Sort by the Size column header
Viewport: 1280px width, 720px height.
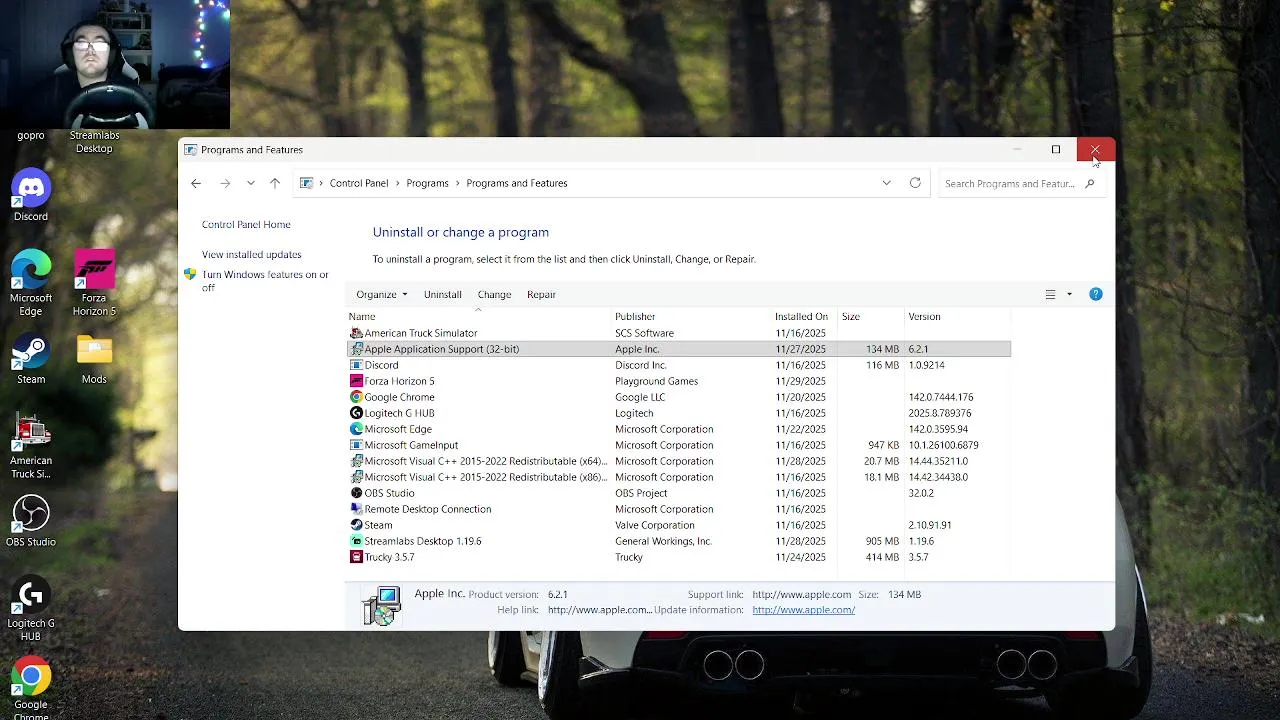(870, 316)
